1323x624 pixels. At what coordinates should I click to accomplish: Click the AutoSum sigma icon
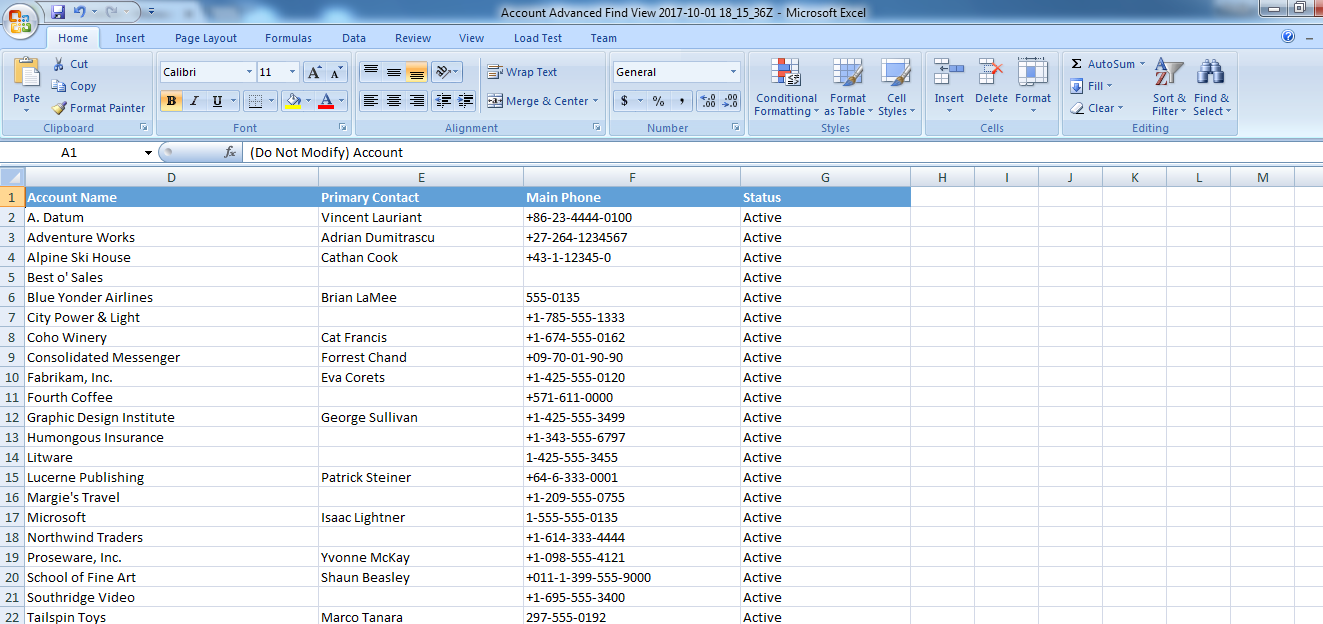coord(1077,64)
